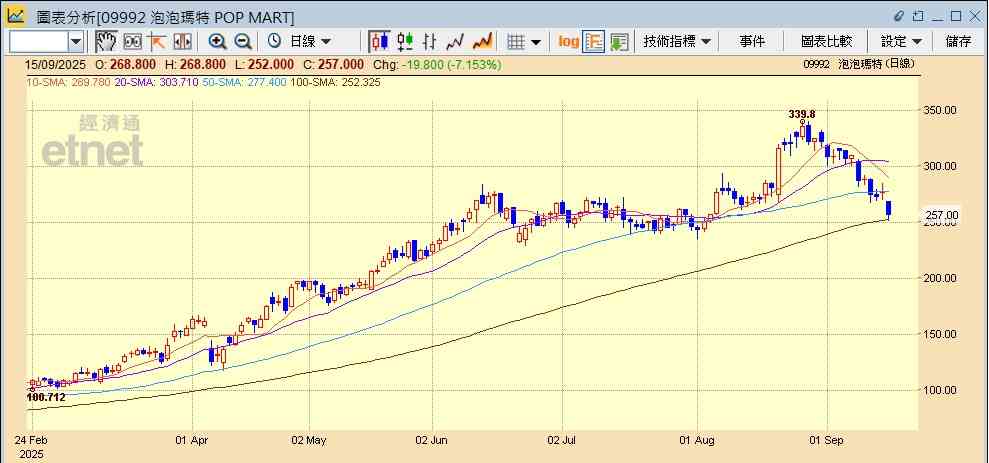Viewport: 989px width, 463px height.
Task: Click the paperclip icon in title bar
Action: 899,16
